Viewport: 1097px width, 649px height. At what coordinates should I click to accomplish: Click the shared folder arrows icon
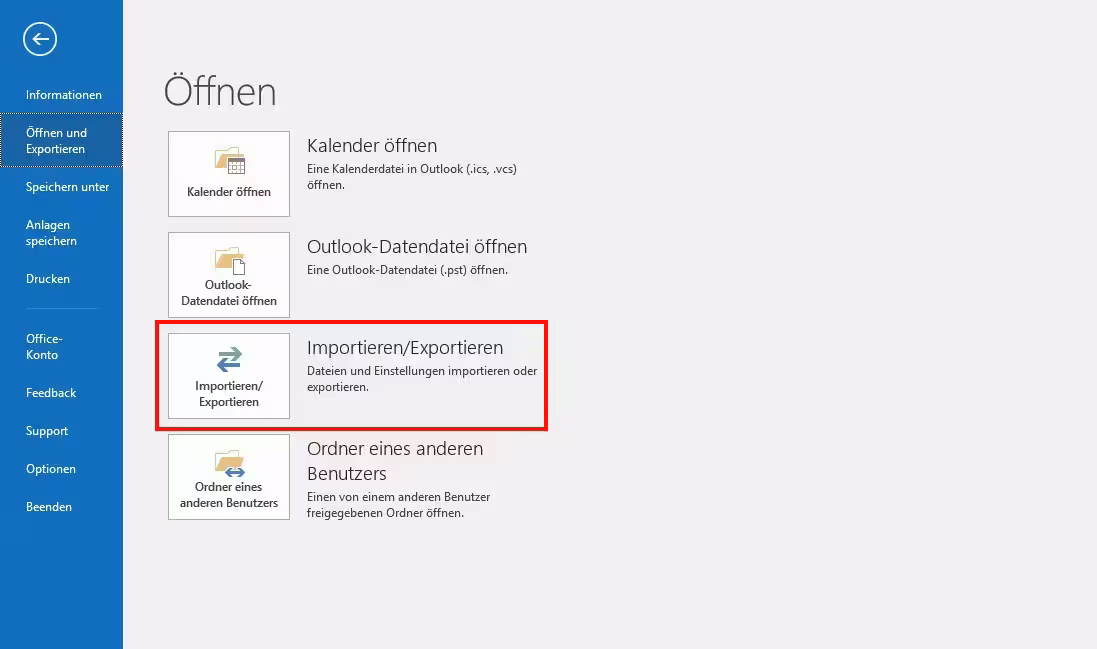click(229, 463)
